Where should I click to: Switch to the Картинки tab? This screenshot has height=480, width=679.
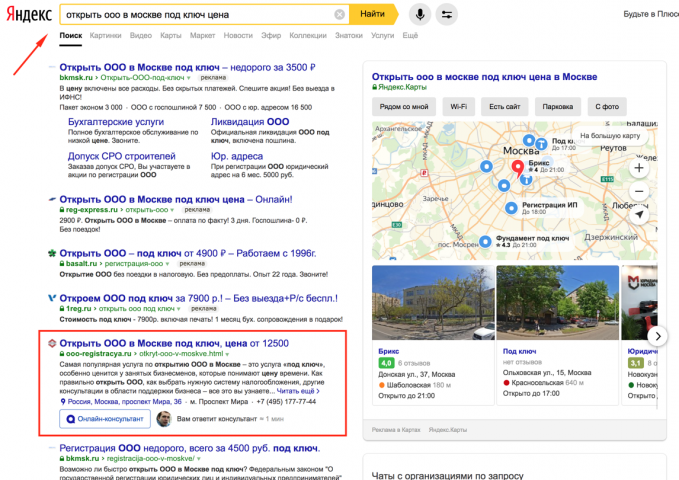105,36
